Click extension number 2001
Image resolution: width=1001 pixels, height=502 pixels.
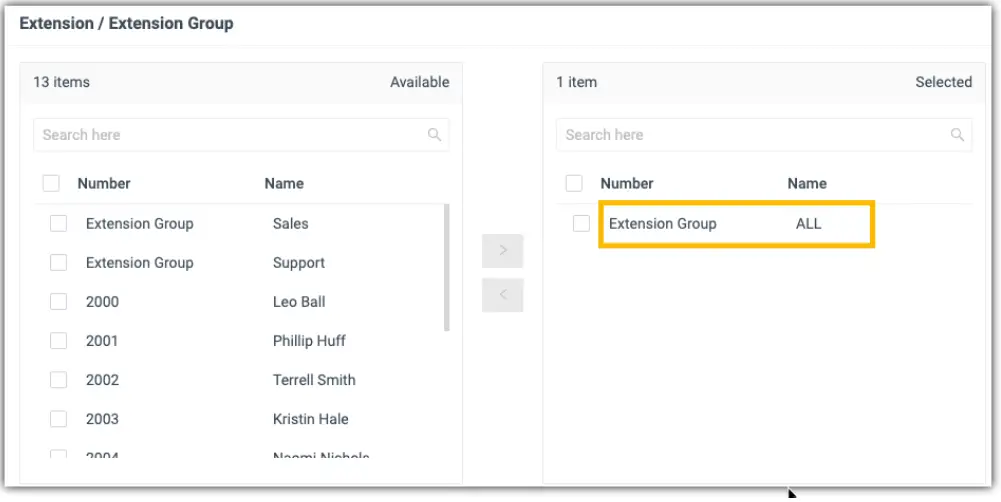(102, 340)
